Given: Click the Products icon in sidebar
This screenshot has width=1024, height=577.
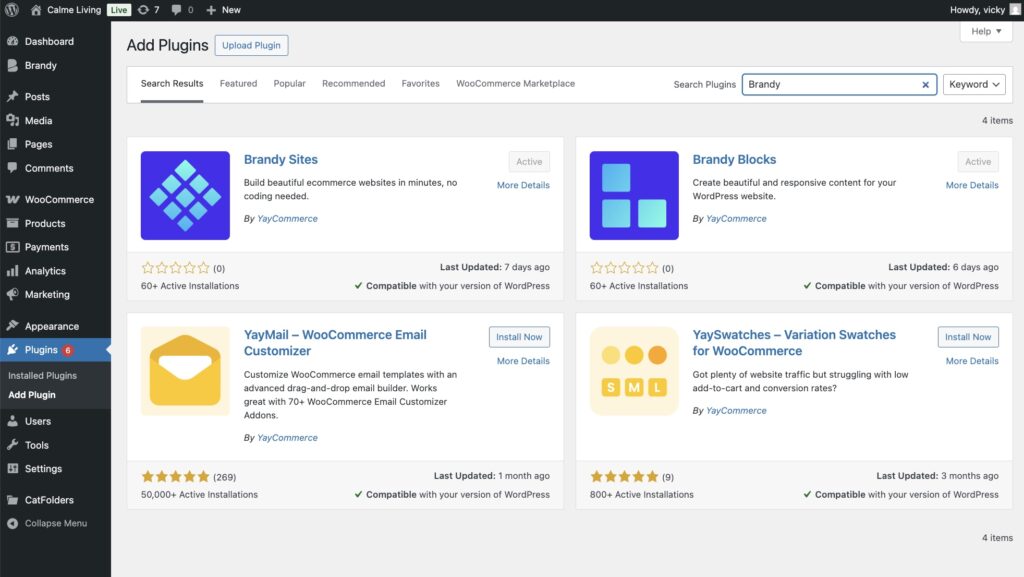Looking at the screenshot, I should coord(12,223).
